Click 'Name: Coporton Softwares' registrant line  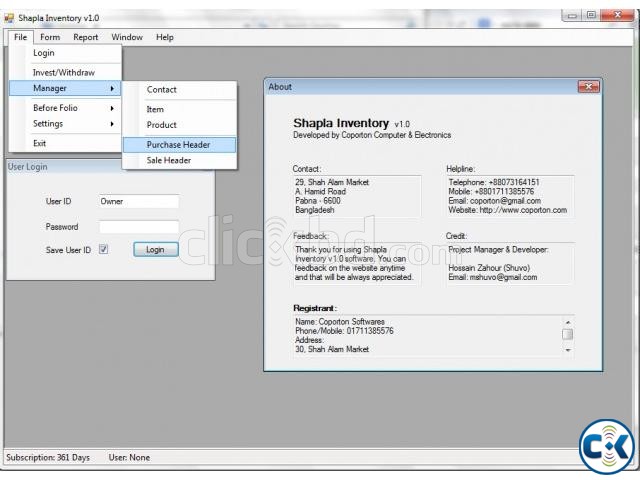pyautogui.click(x=340, y=322)
